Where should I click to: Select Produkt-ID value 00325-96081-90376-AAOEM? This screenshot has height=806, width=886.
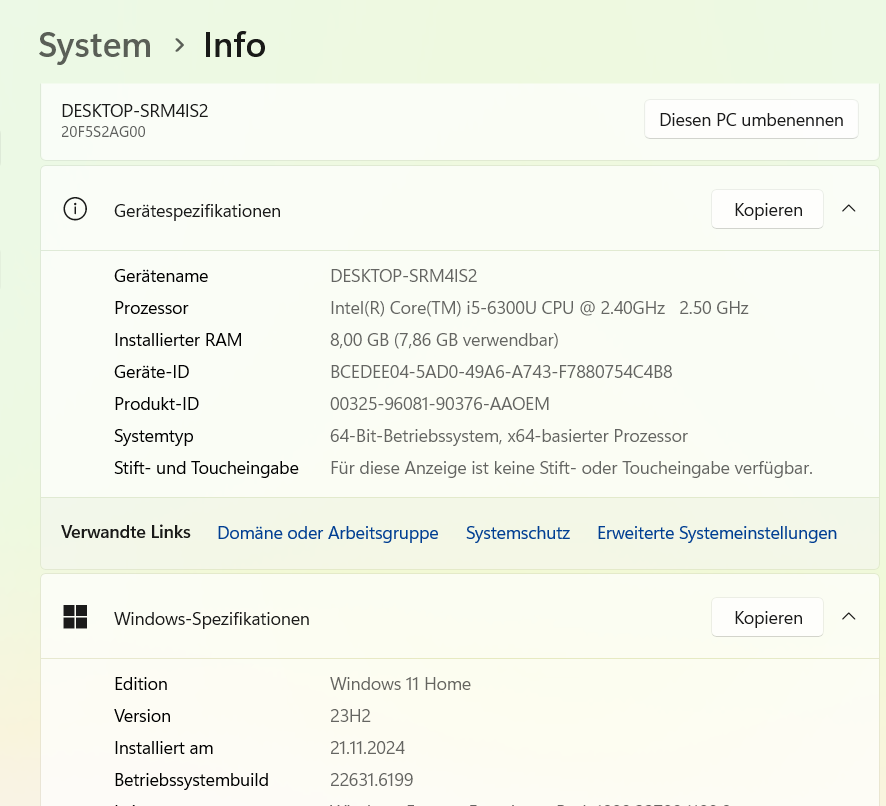tap(440, 404)
